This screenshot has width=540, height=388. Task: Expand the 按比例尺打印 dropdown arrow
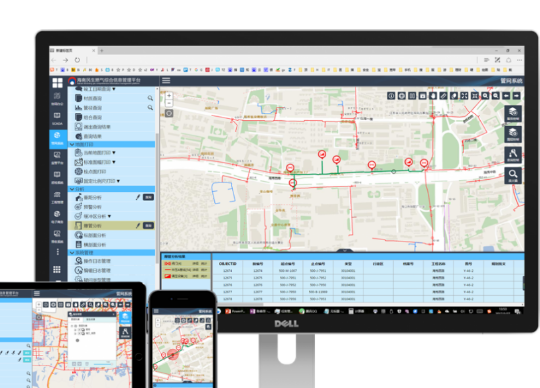[118, 181]
